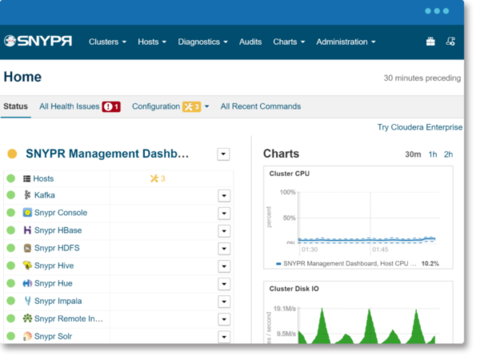Open the Administration menu
Viewport: 480px width, 360px height.
[346, 42]
